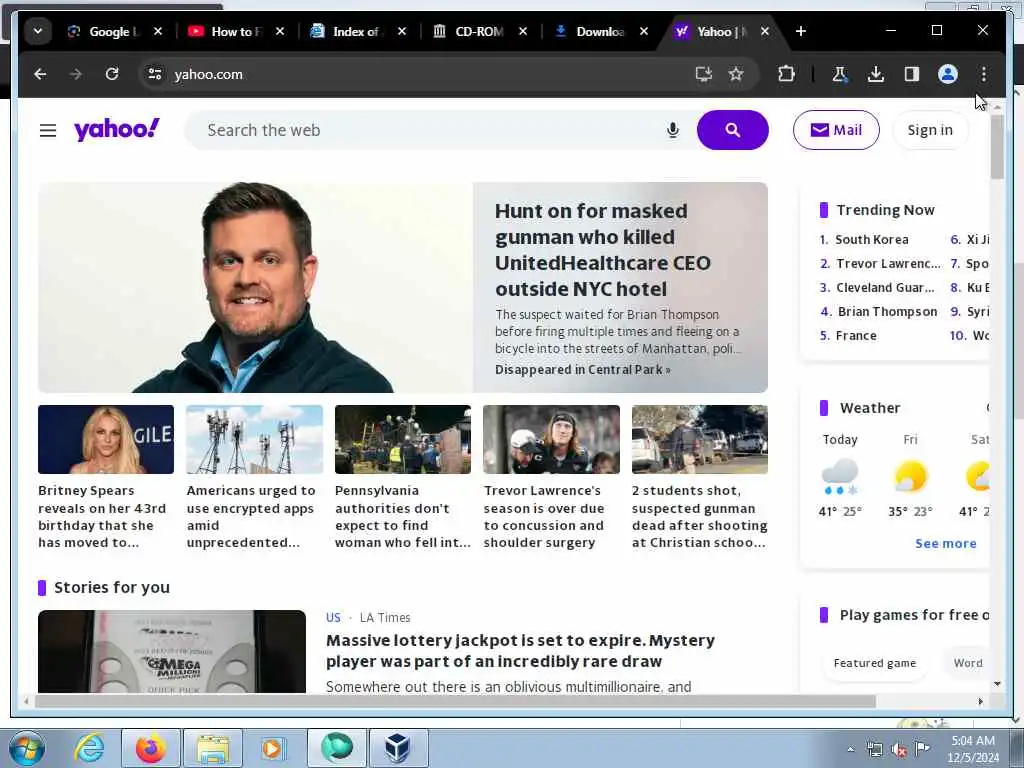Image resolution: width=1024 pixels, height=768 pixels.
Task: Open Yahoo Mail button
Action: click(x=836, y=130)
